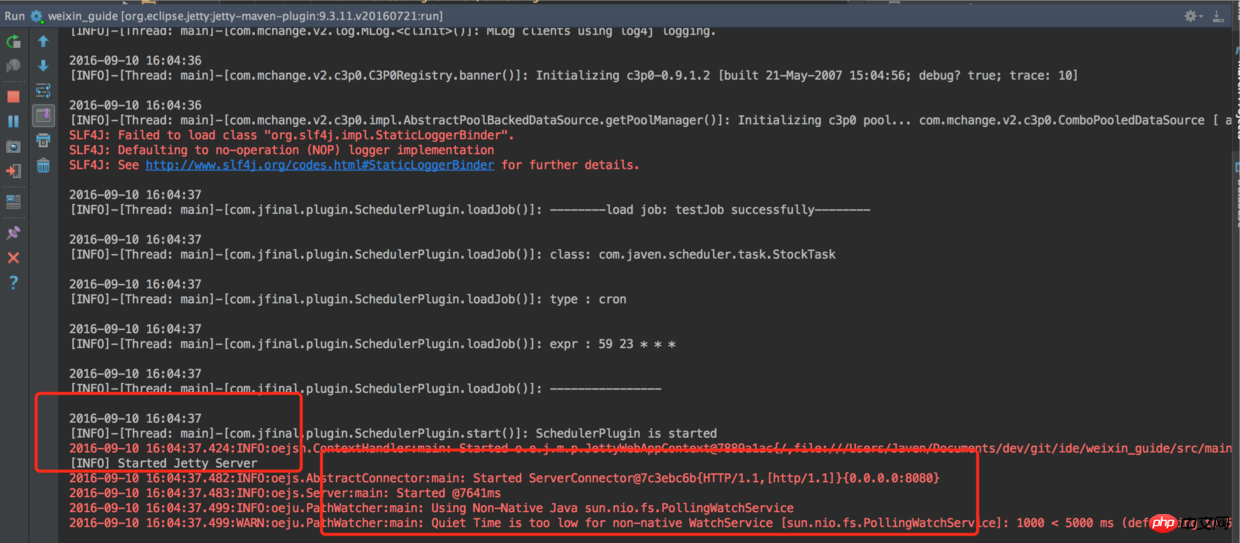The image size is (1240, 543).
Task: Toggle scroll to end of output
Action: coord(43,116)
